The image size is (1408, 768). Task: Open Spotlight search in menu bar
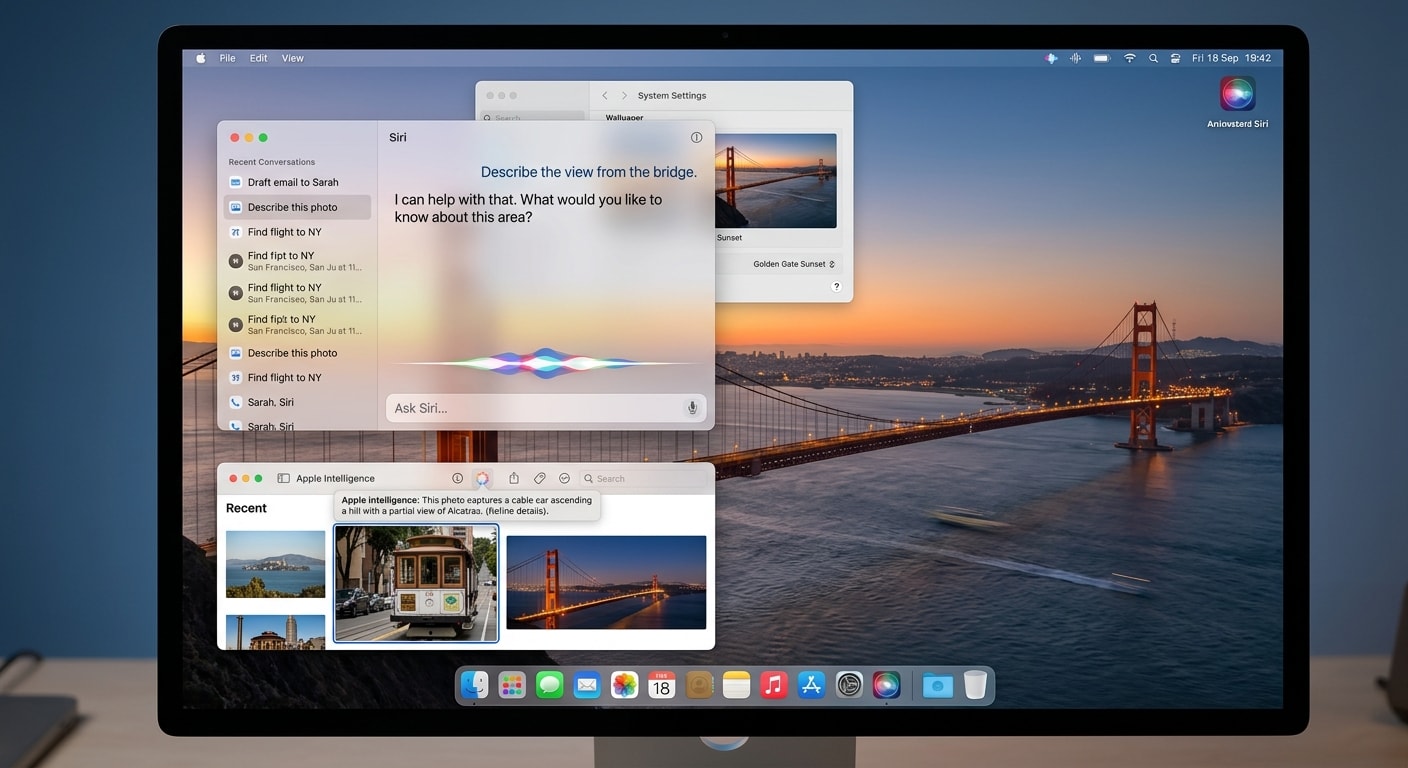pos(1154,58)
